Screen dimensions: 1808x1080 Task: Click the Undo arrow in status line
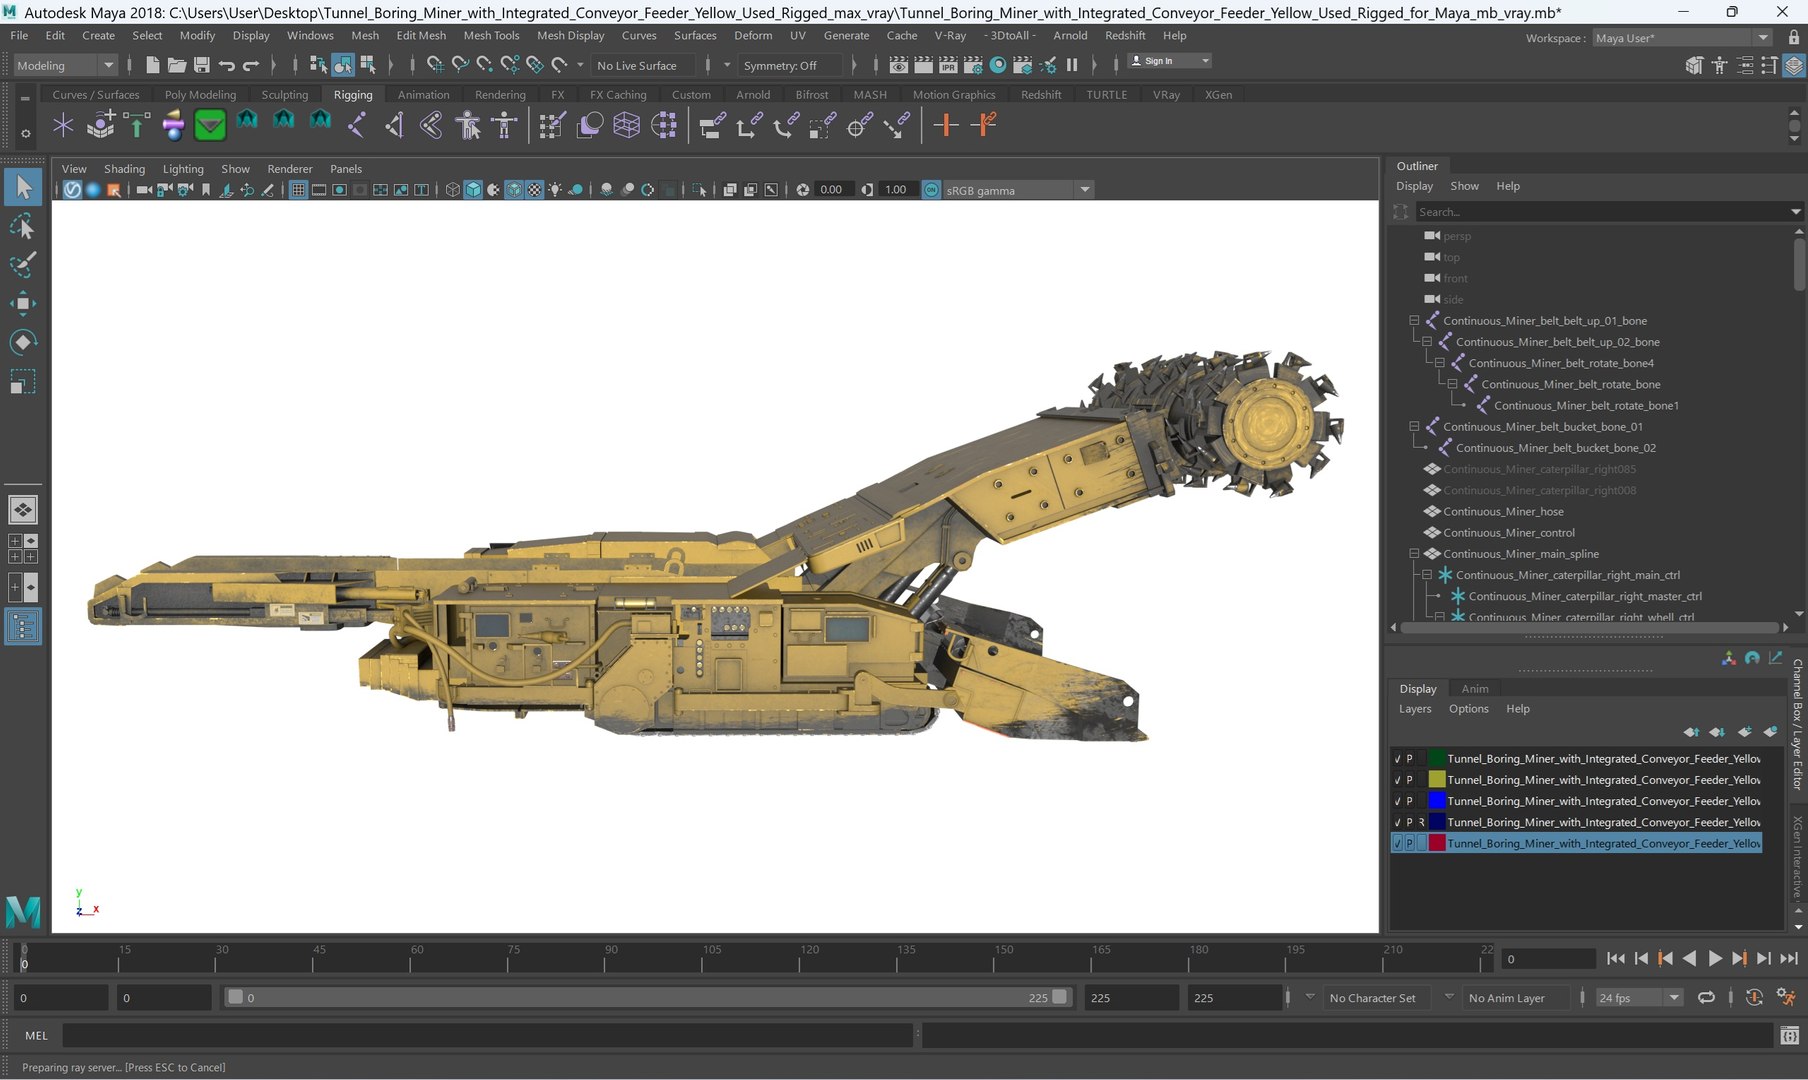tap(227, 65)
